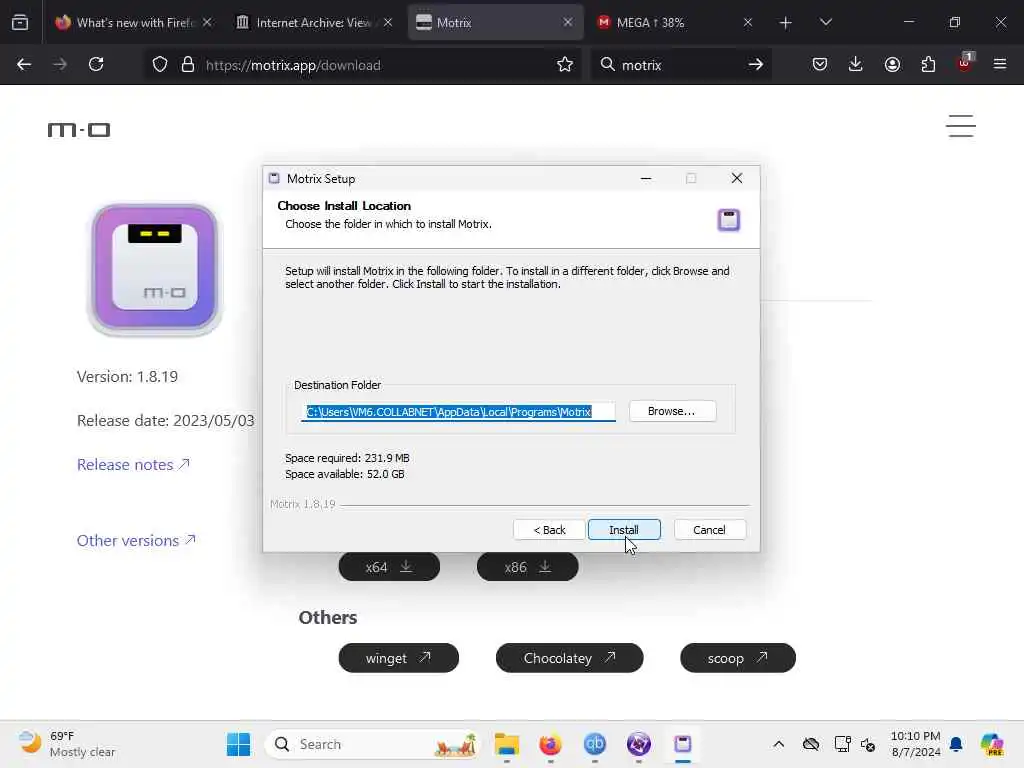Open Browse for destination folder

[x=672, y=411]
